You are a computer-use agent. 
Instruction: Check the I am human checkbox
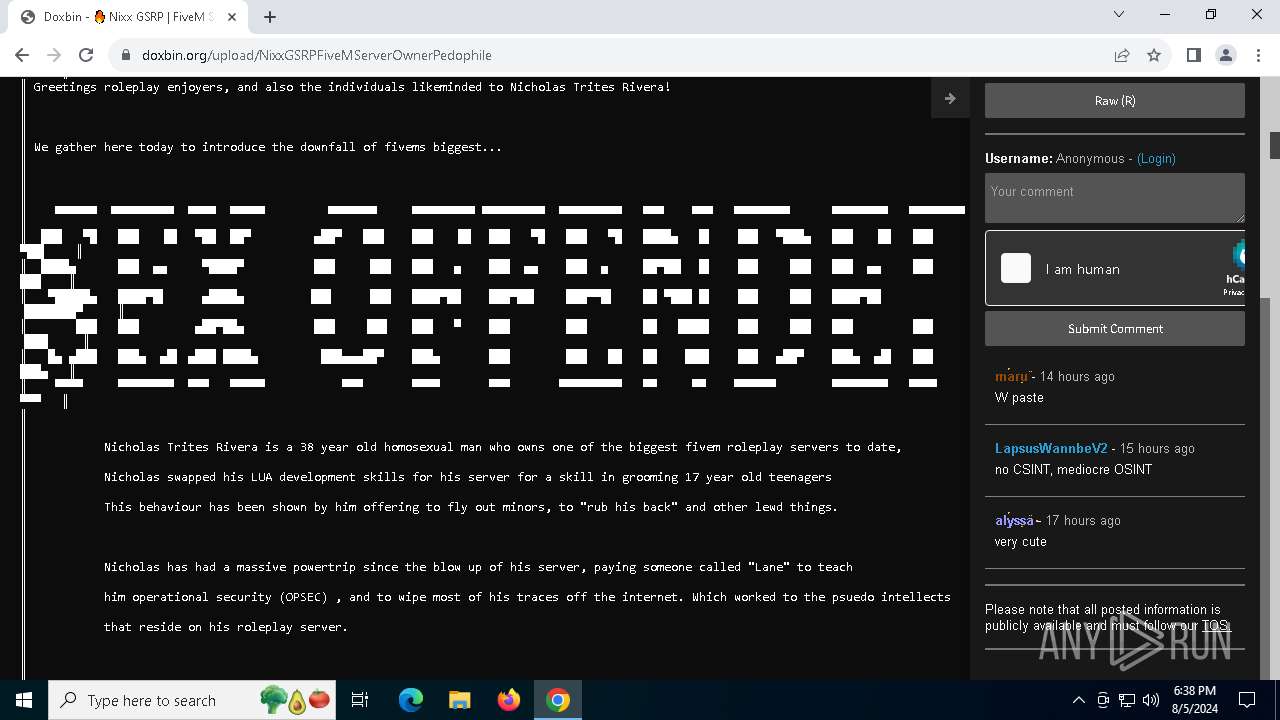[x=1016, y=268]
